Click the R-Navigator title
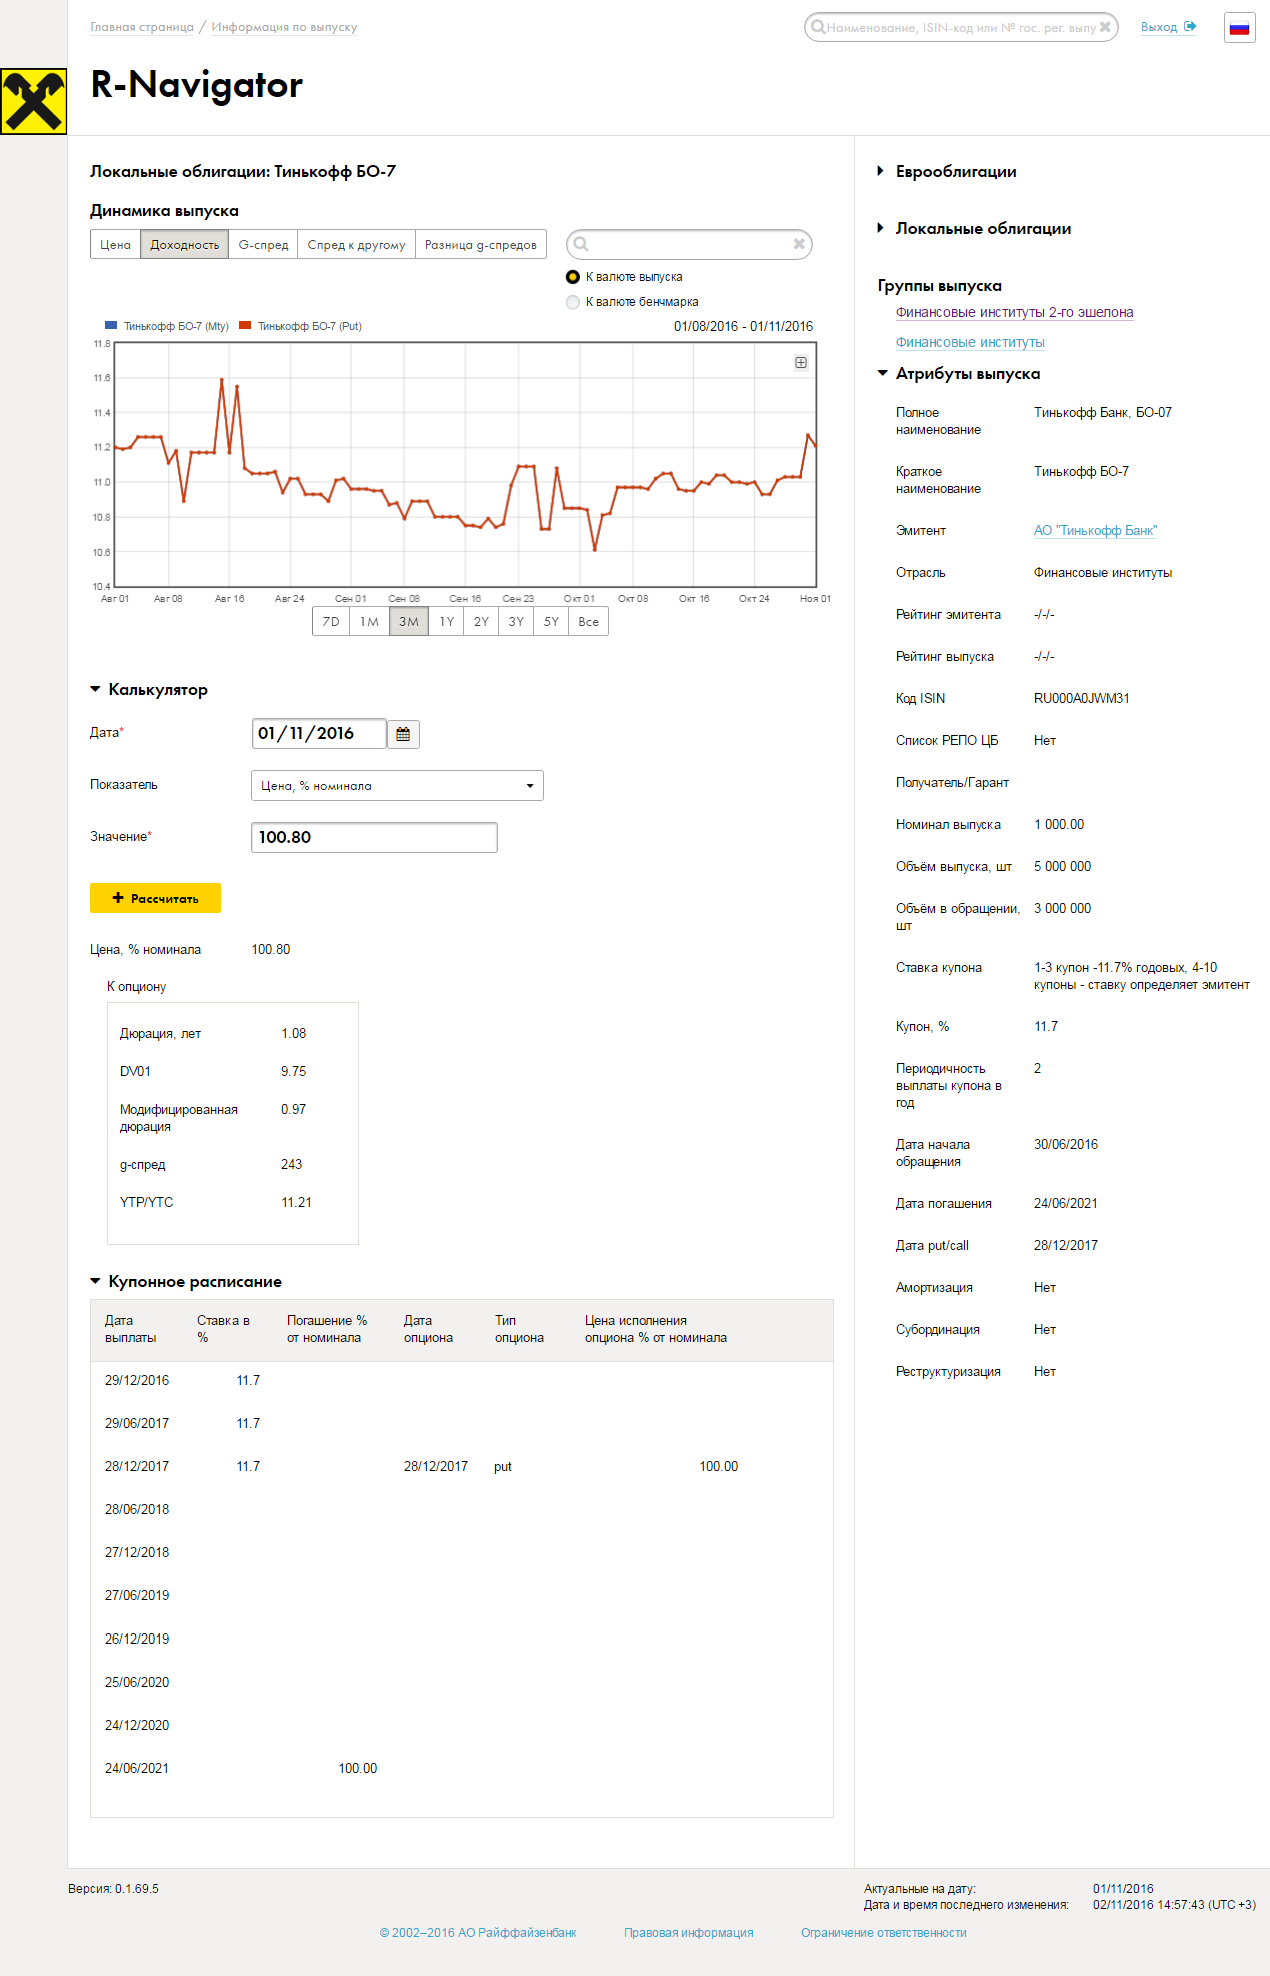Image resolution: width=1270 pixels, height=1976 pixels. tap(197, 85)
